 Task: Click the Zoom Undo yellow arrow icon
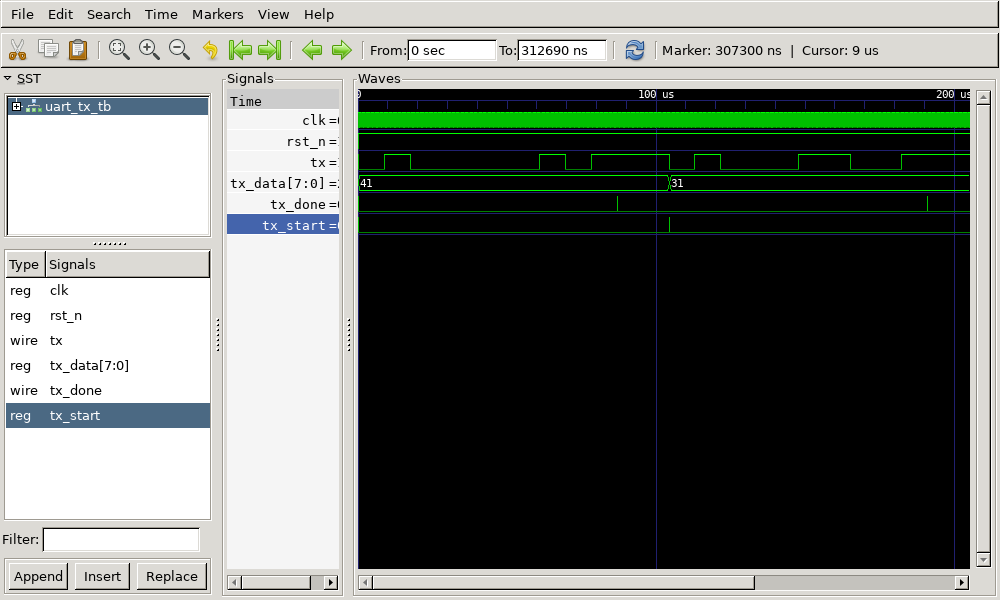[x=210, y=50]
